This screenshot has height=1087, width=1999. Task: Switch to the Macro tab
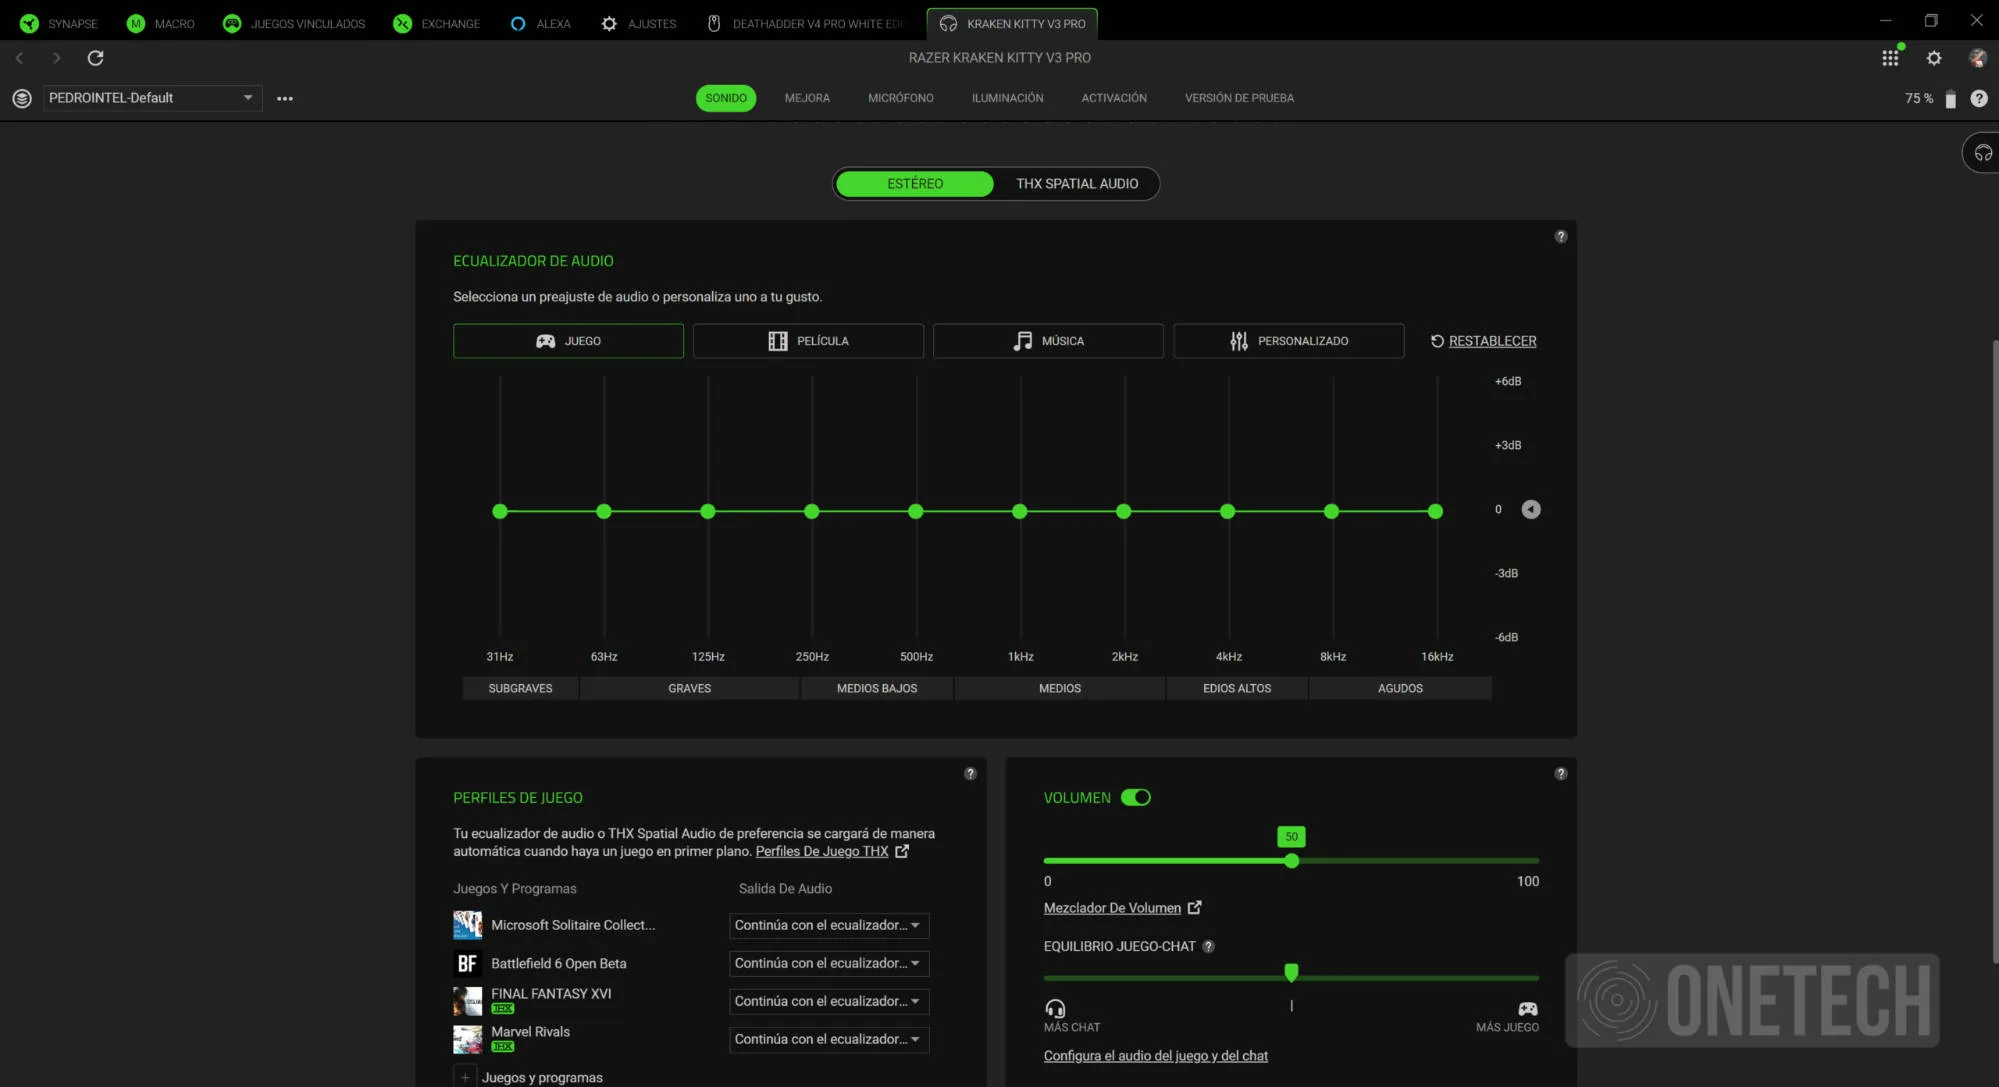[161, 23]
